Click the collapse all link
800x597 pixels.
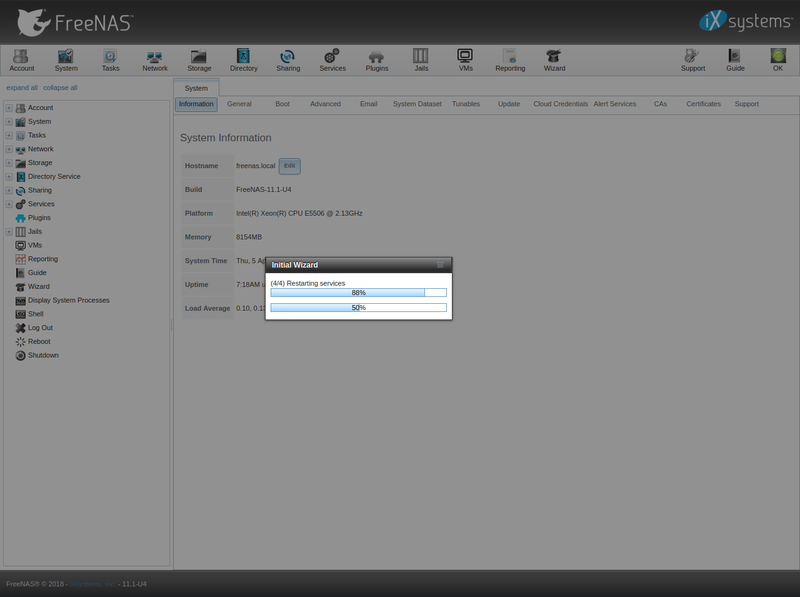pyautogui.click(x=60, y=88)
